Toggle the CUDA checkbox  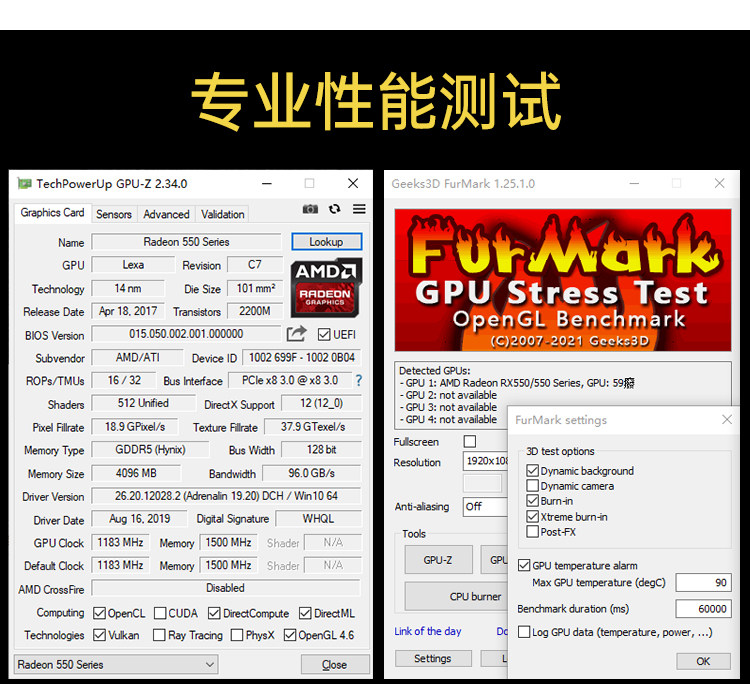tap(160, 613)
